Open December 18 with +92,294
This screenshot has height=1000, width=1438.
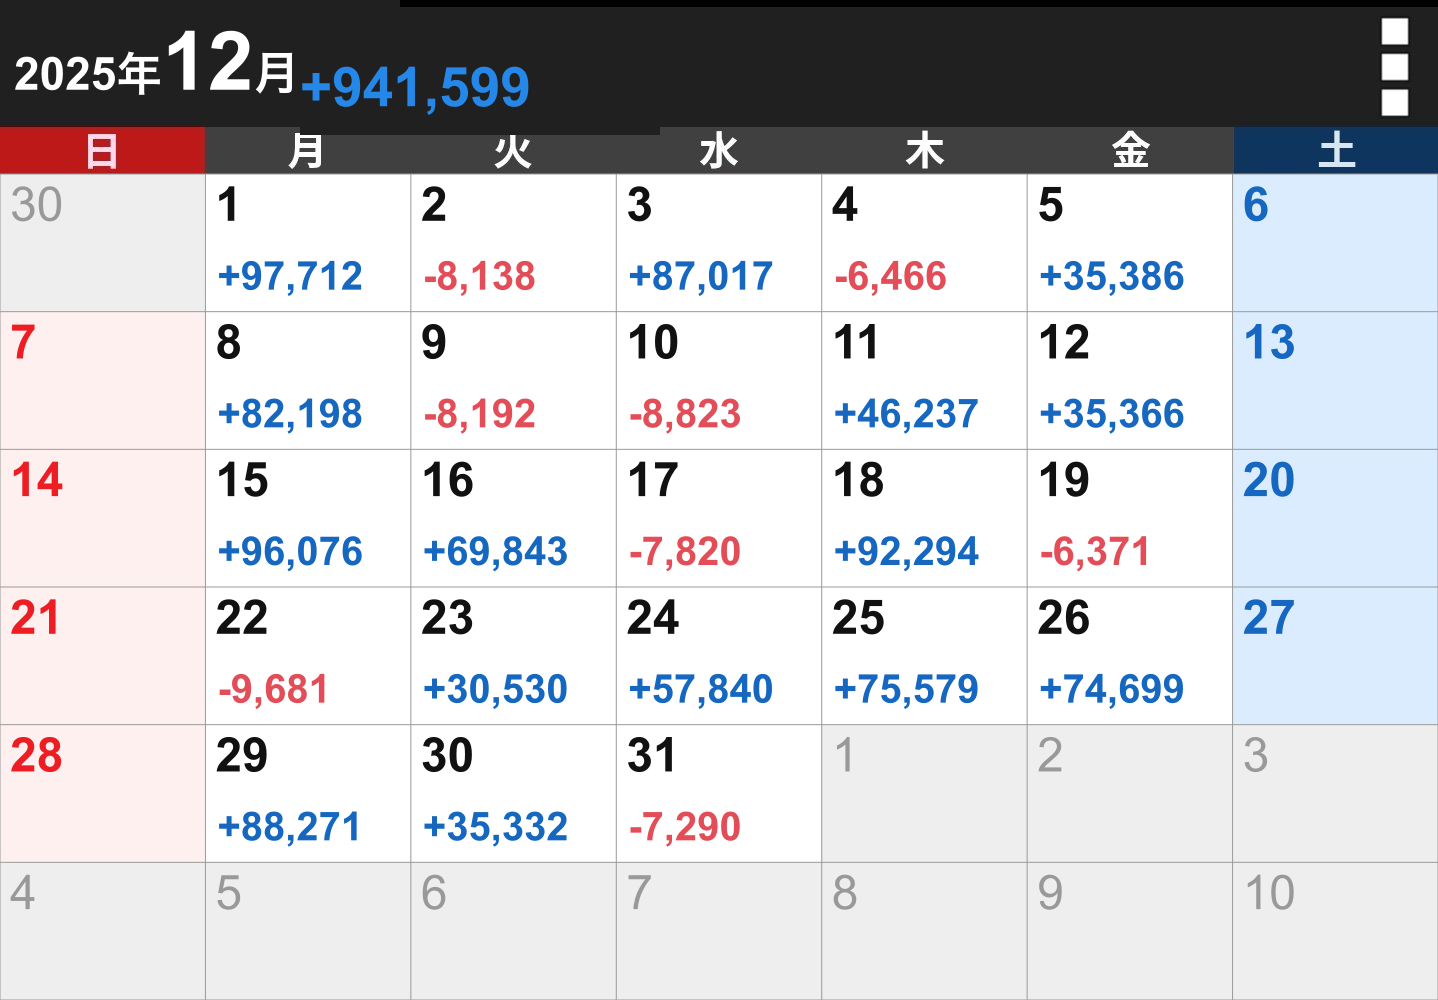tap(925, 518)
